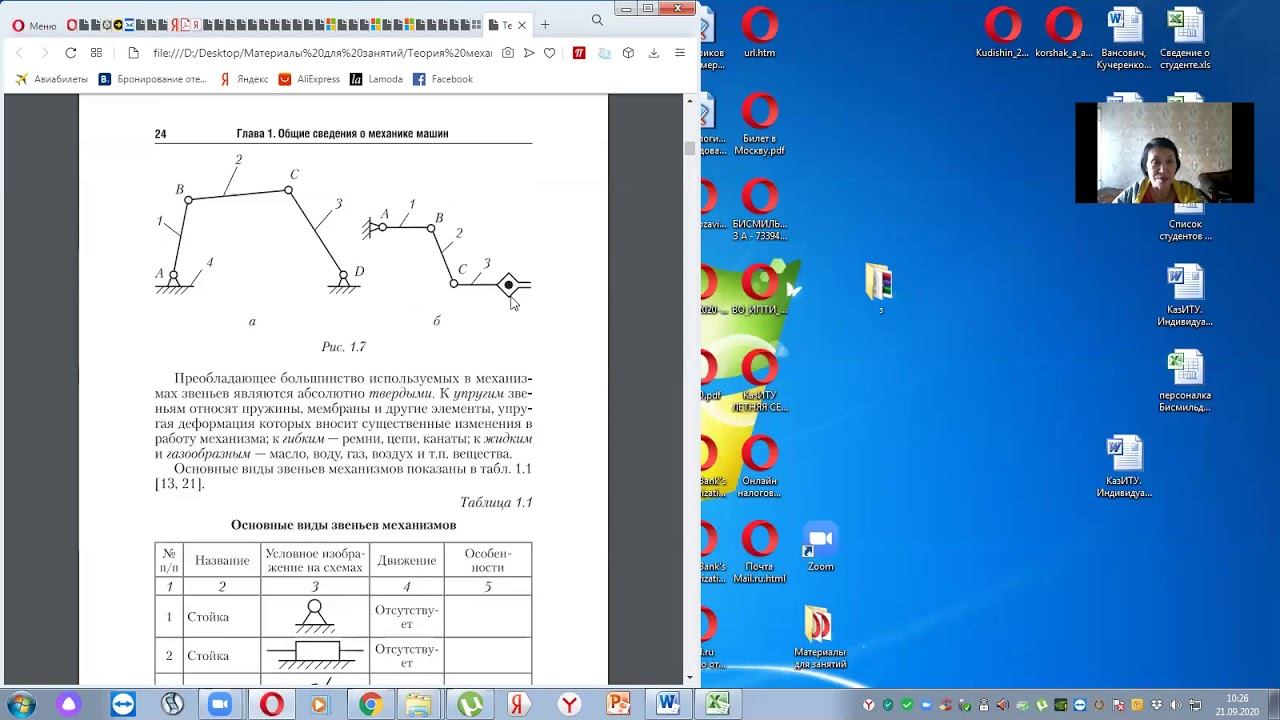Add a new tab with plus button

(545, 25)
